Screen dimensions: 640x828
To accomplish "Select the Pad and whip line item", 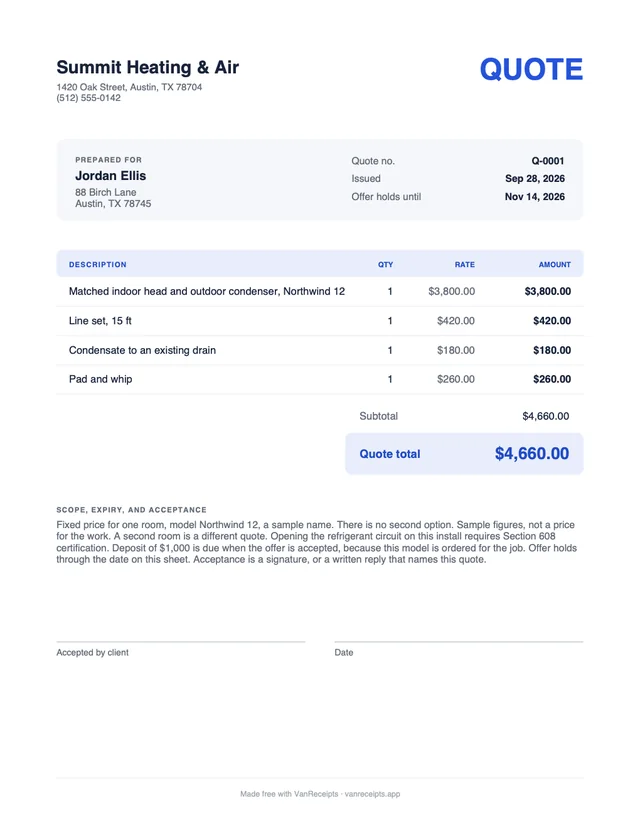I will pos(320,379).
